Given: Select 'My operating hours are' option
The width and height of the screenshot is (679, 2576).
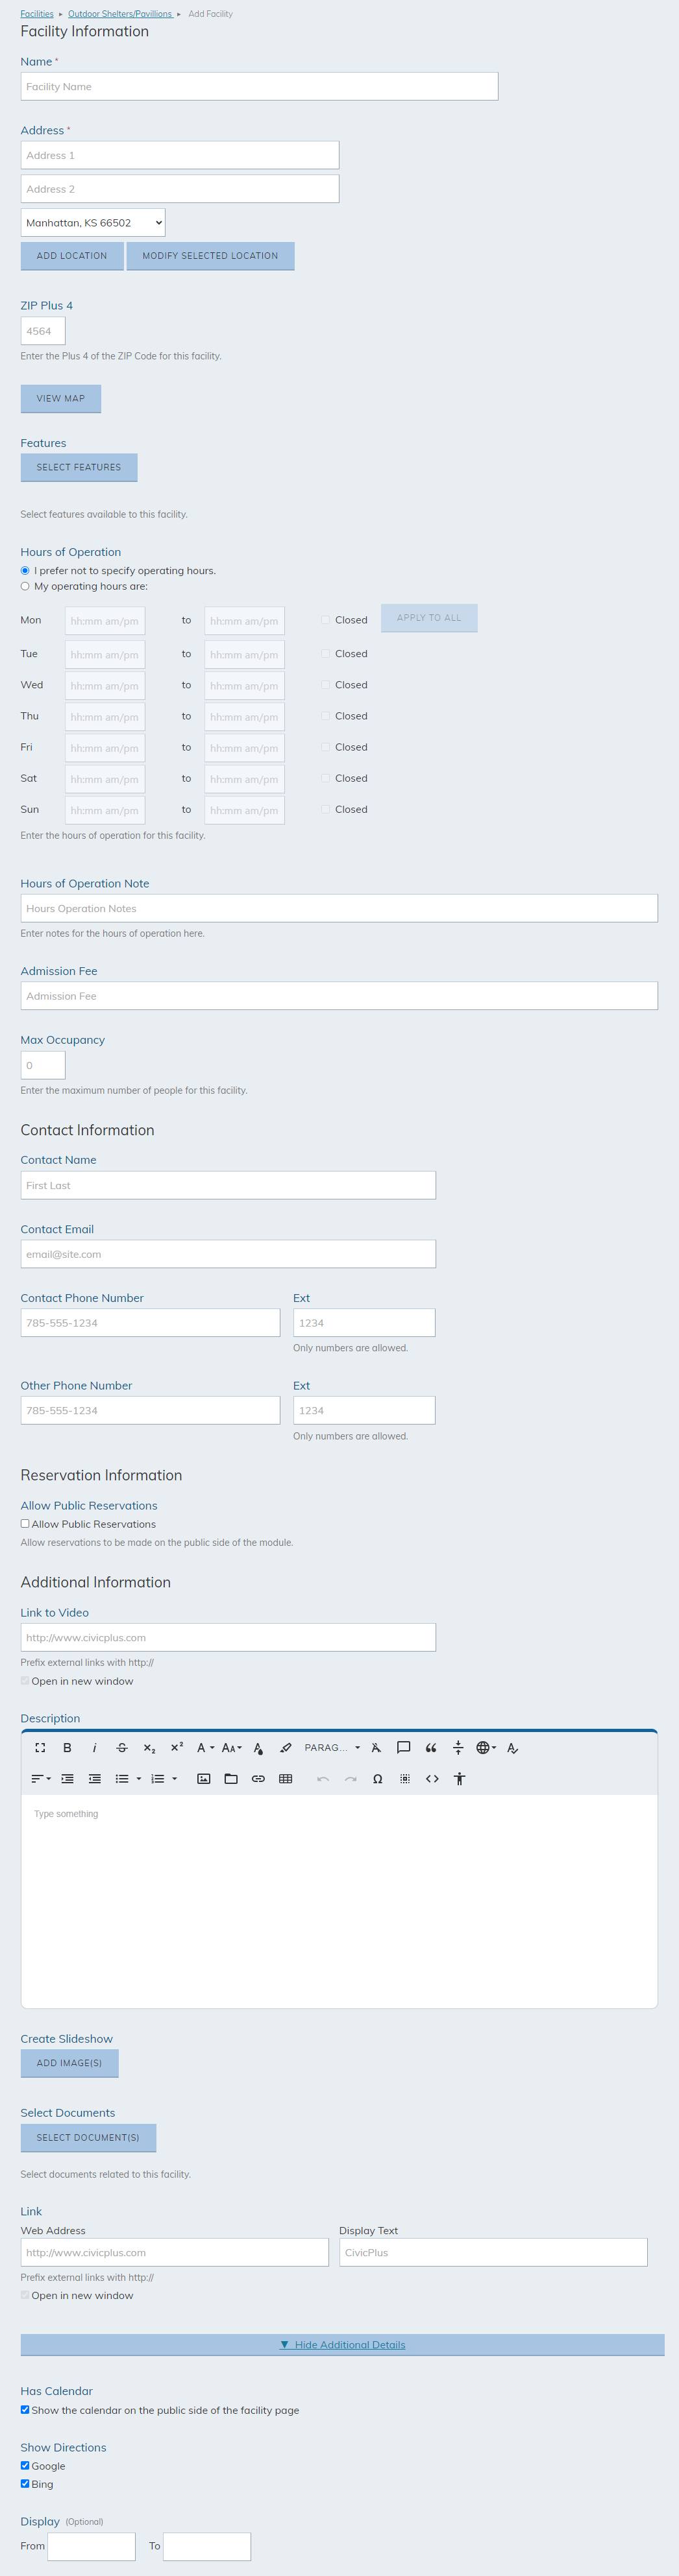Looking at the screenshot, I should coord(25,587).
